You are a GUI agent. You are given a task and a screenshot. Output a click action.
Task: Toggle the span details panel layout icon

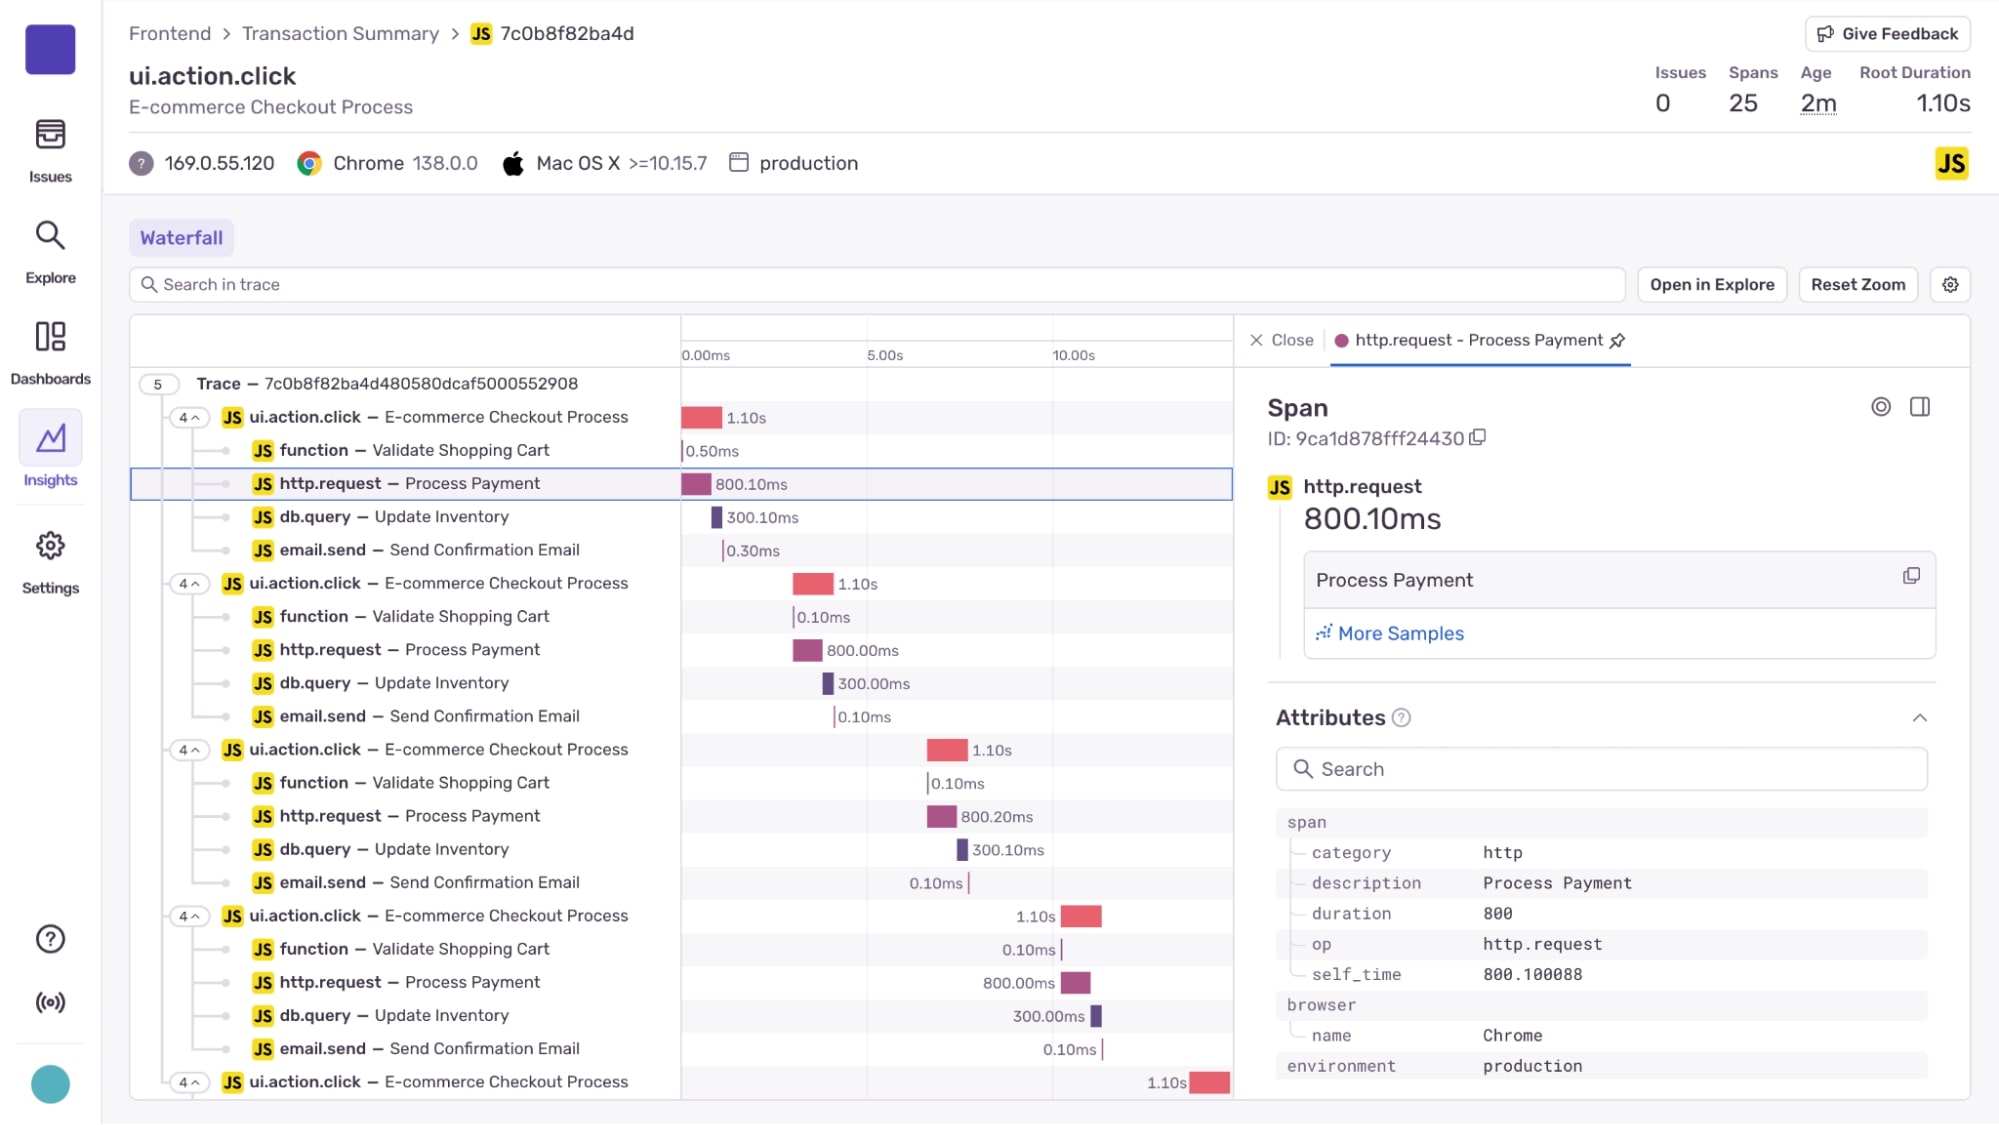pos(1920,407)
